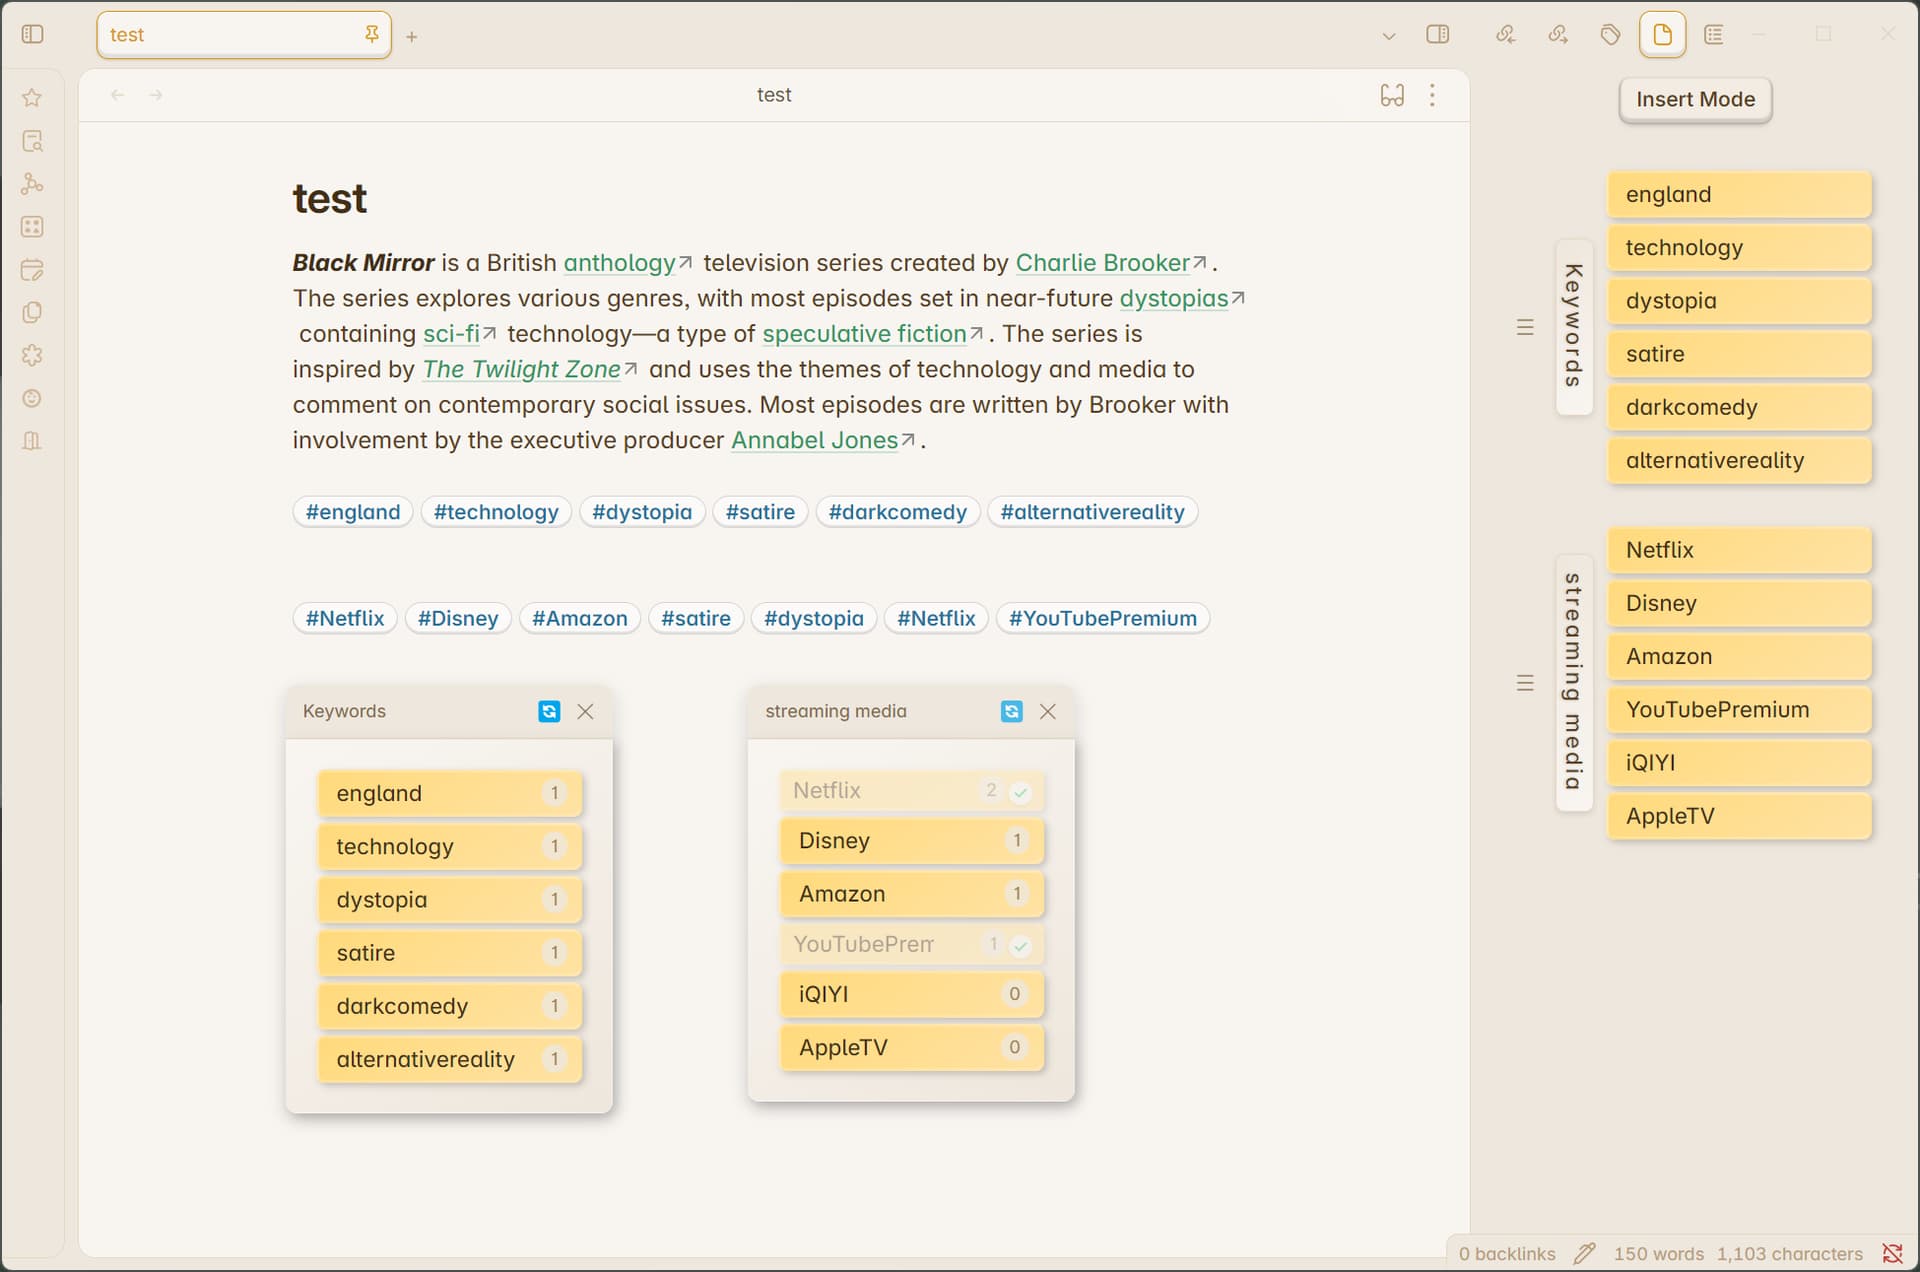Open the outline icon next to document icon
The image size is (1920, 1272).
tap(1714, 34)
